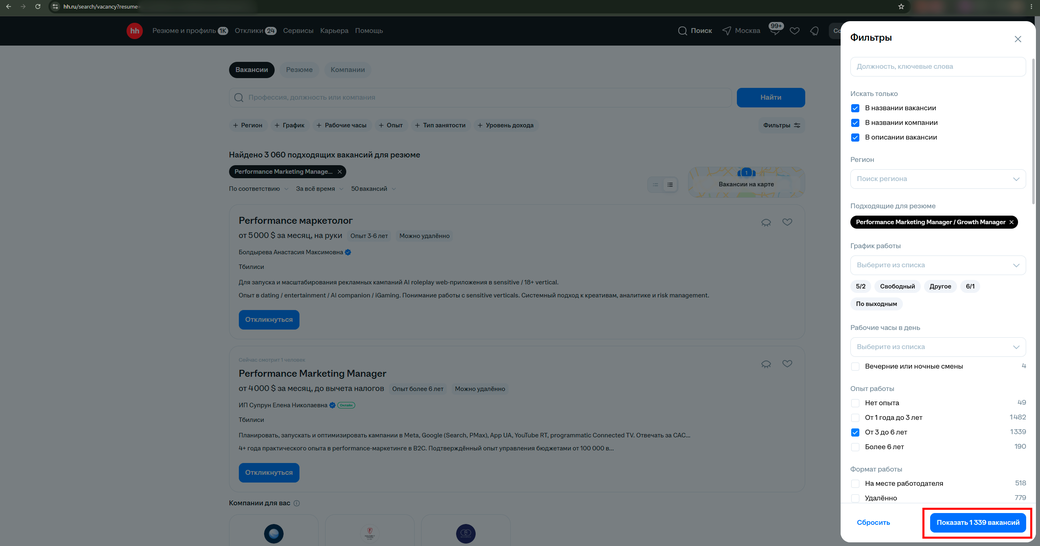
Task: Open the Карьера menu item
Action: click(334, 31)
